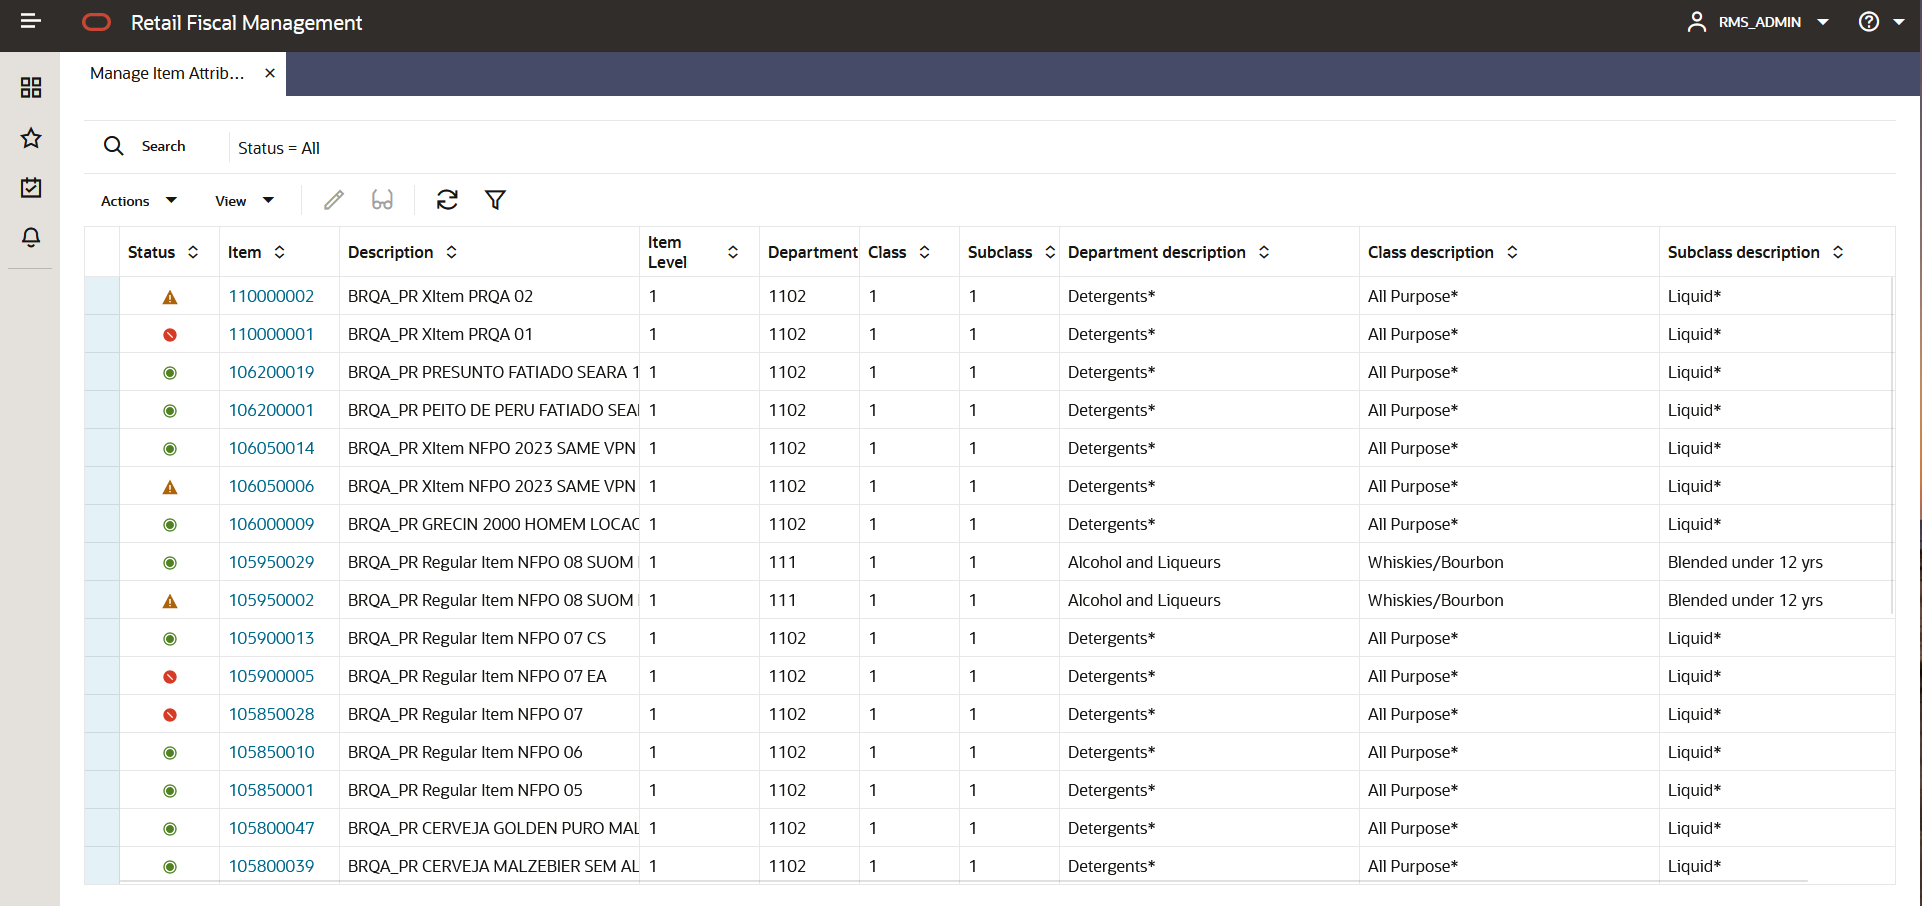Image resolution: width=1922 pixels, height=906 pixels.
Task: Sort by the Item column arrows
Action: pos(279,252)
